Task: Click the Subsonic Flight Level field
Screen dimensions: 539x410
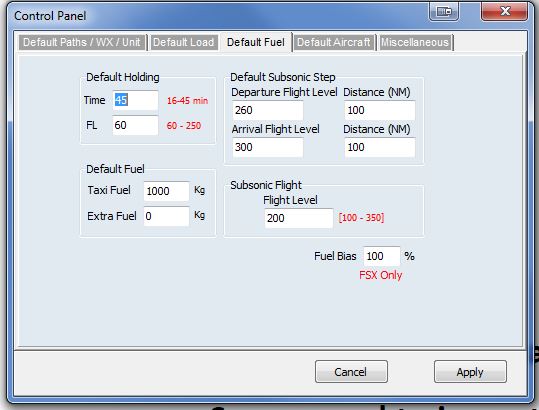Action: coord(299,218)
